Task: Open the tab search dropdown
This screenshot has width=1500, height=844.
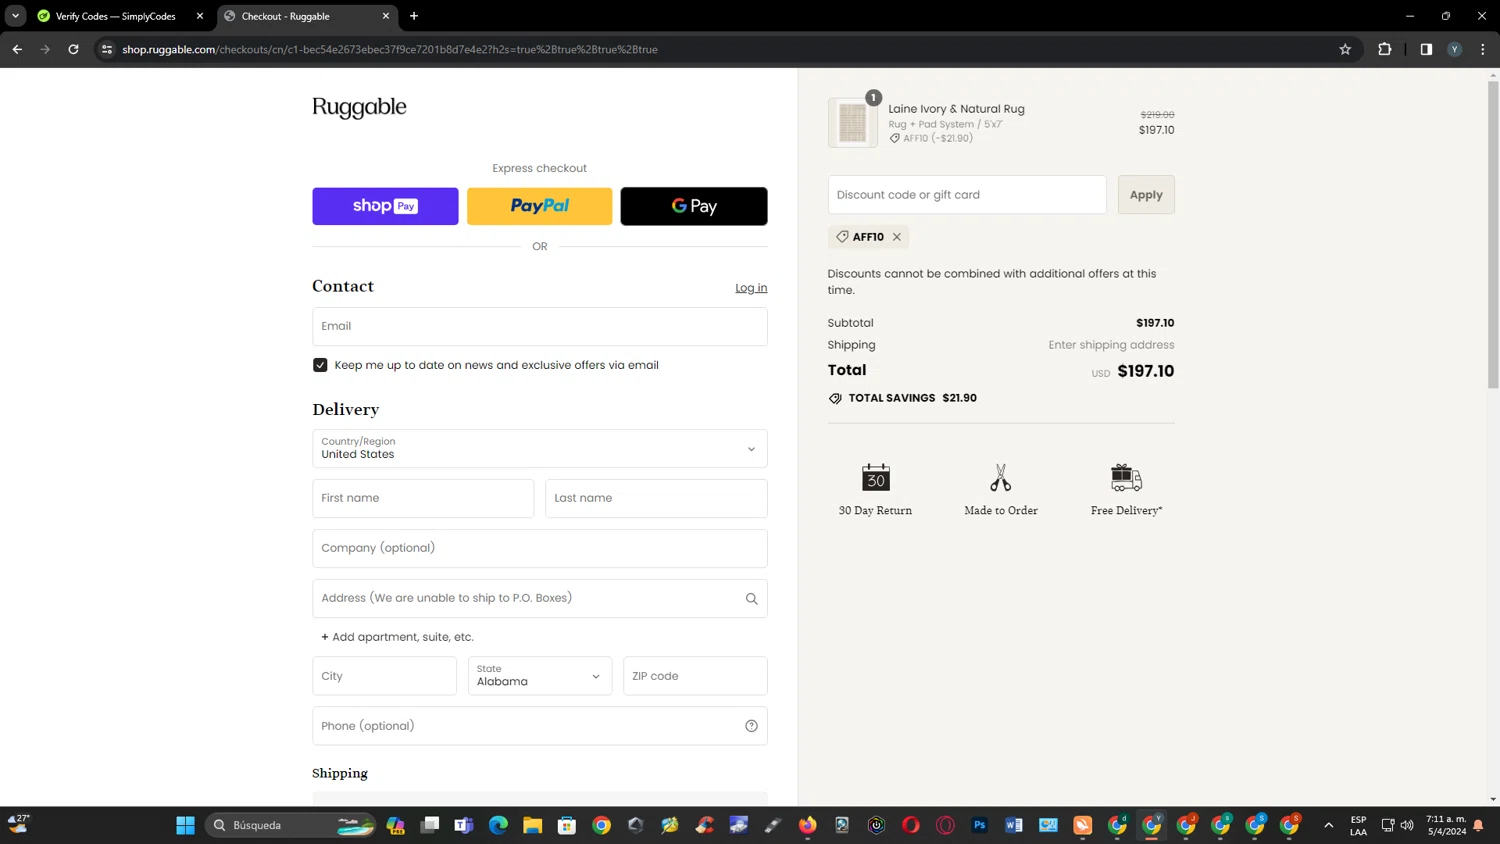Action: point(15,16)
